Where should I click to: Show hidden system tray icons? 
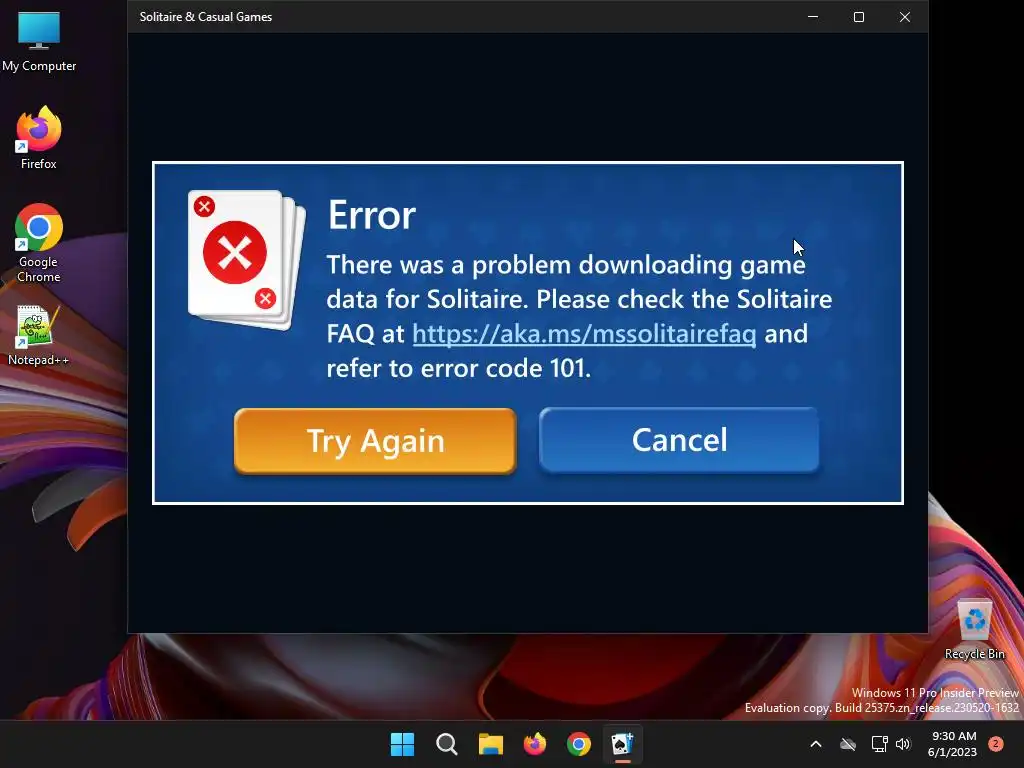pyautogui.click(x=816, y=744)
